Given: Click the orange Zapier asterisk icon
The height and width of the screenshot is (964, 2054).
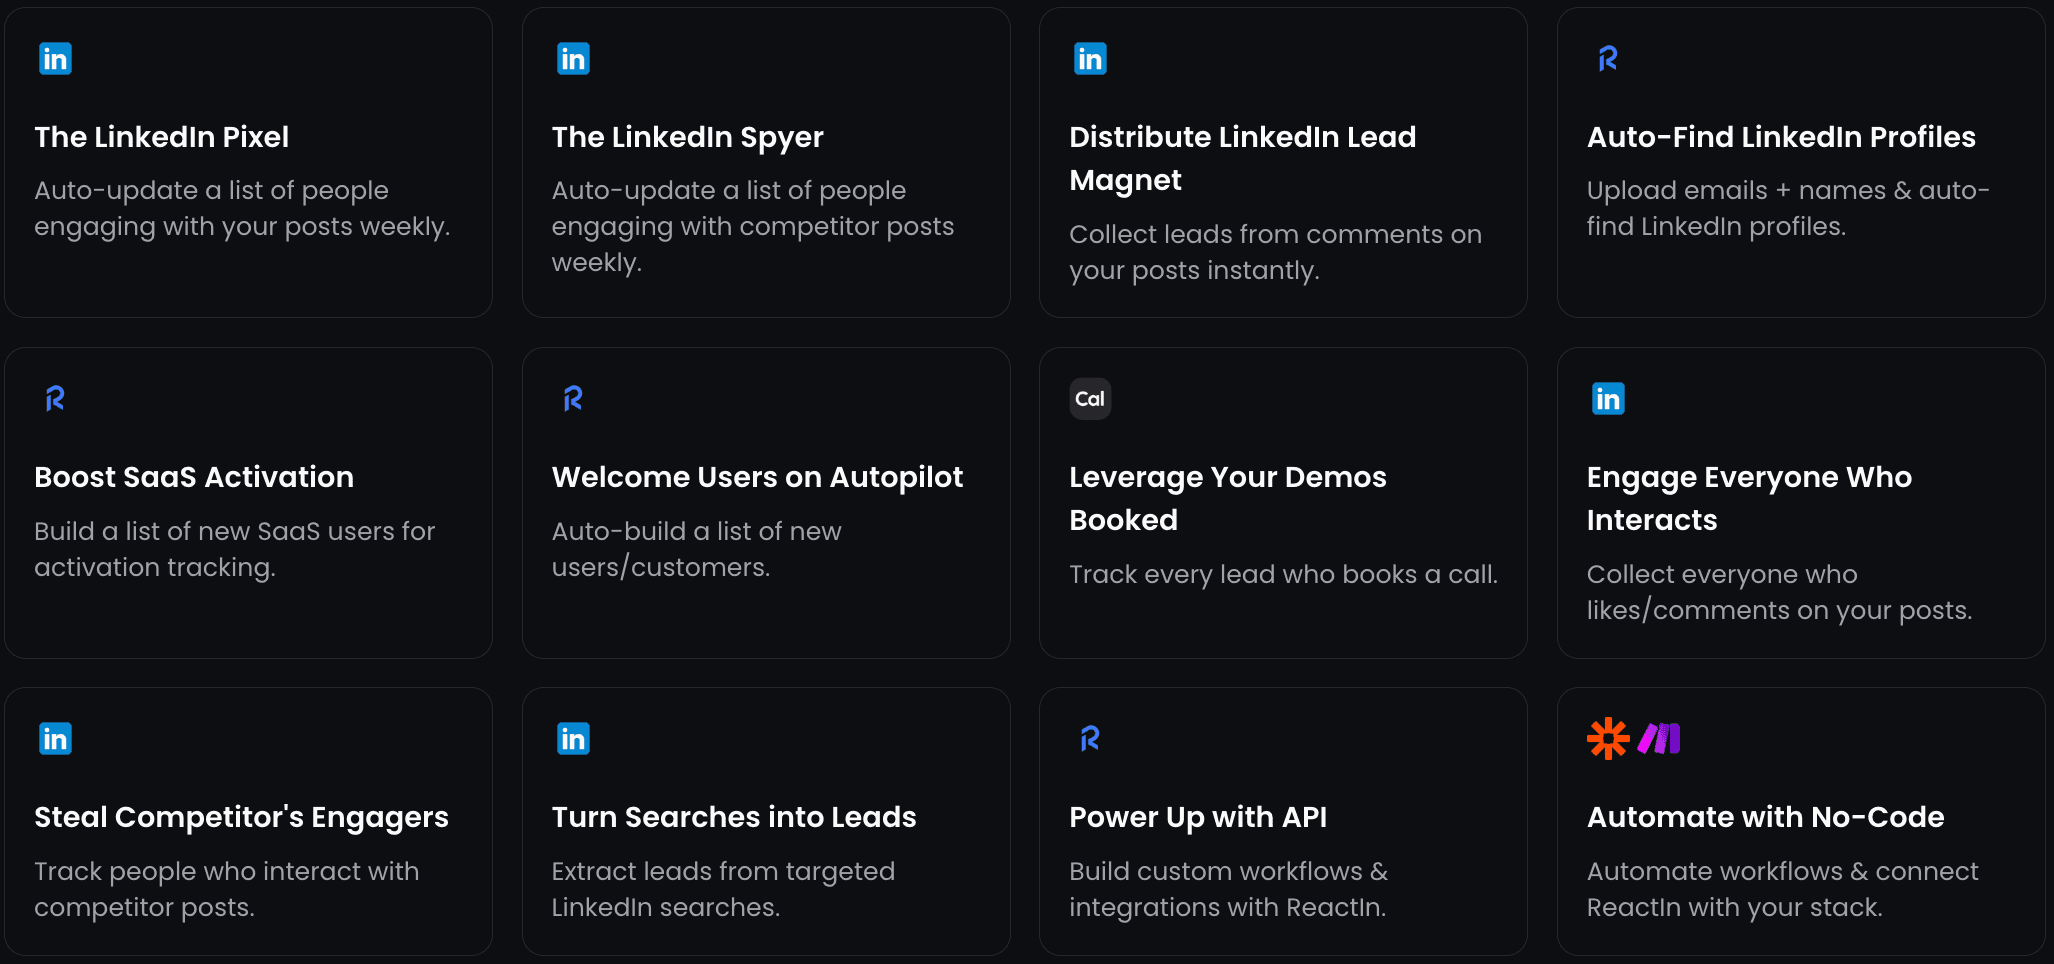Looking at the screenshot, I should click(1608, 739).
